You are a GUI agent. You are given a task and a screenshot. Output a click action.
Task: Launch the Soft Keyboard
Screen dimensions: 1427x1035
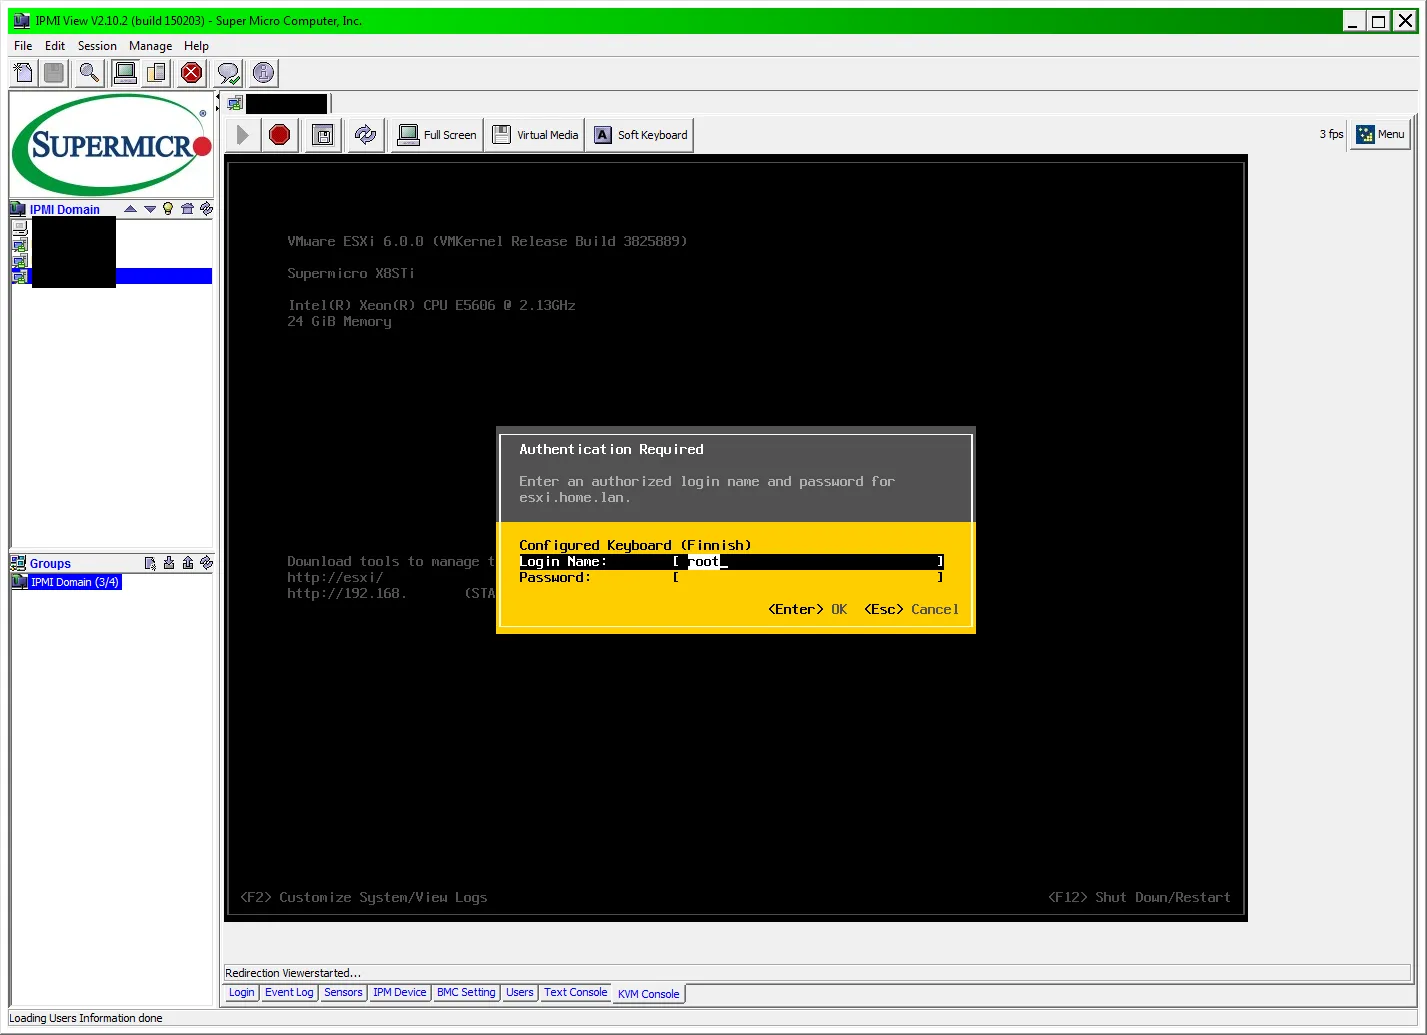coord(639,134)
